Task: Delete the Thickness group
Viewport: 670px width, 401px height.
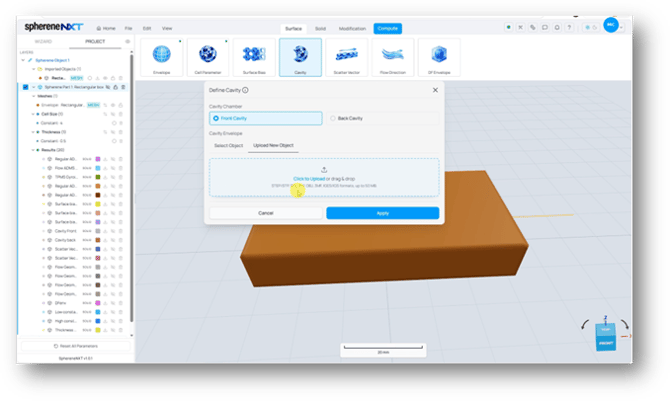Action: pos(121,132)
